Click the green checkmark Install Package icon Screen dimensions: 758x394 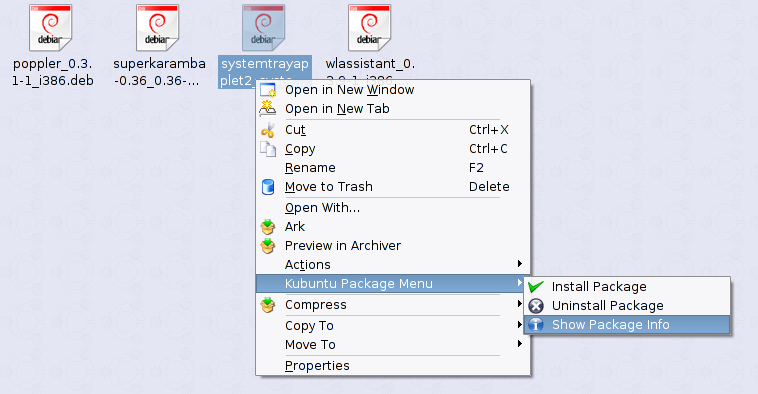(536, 287)
